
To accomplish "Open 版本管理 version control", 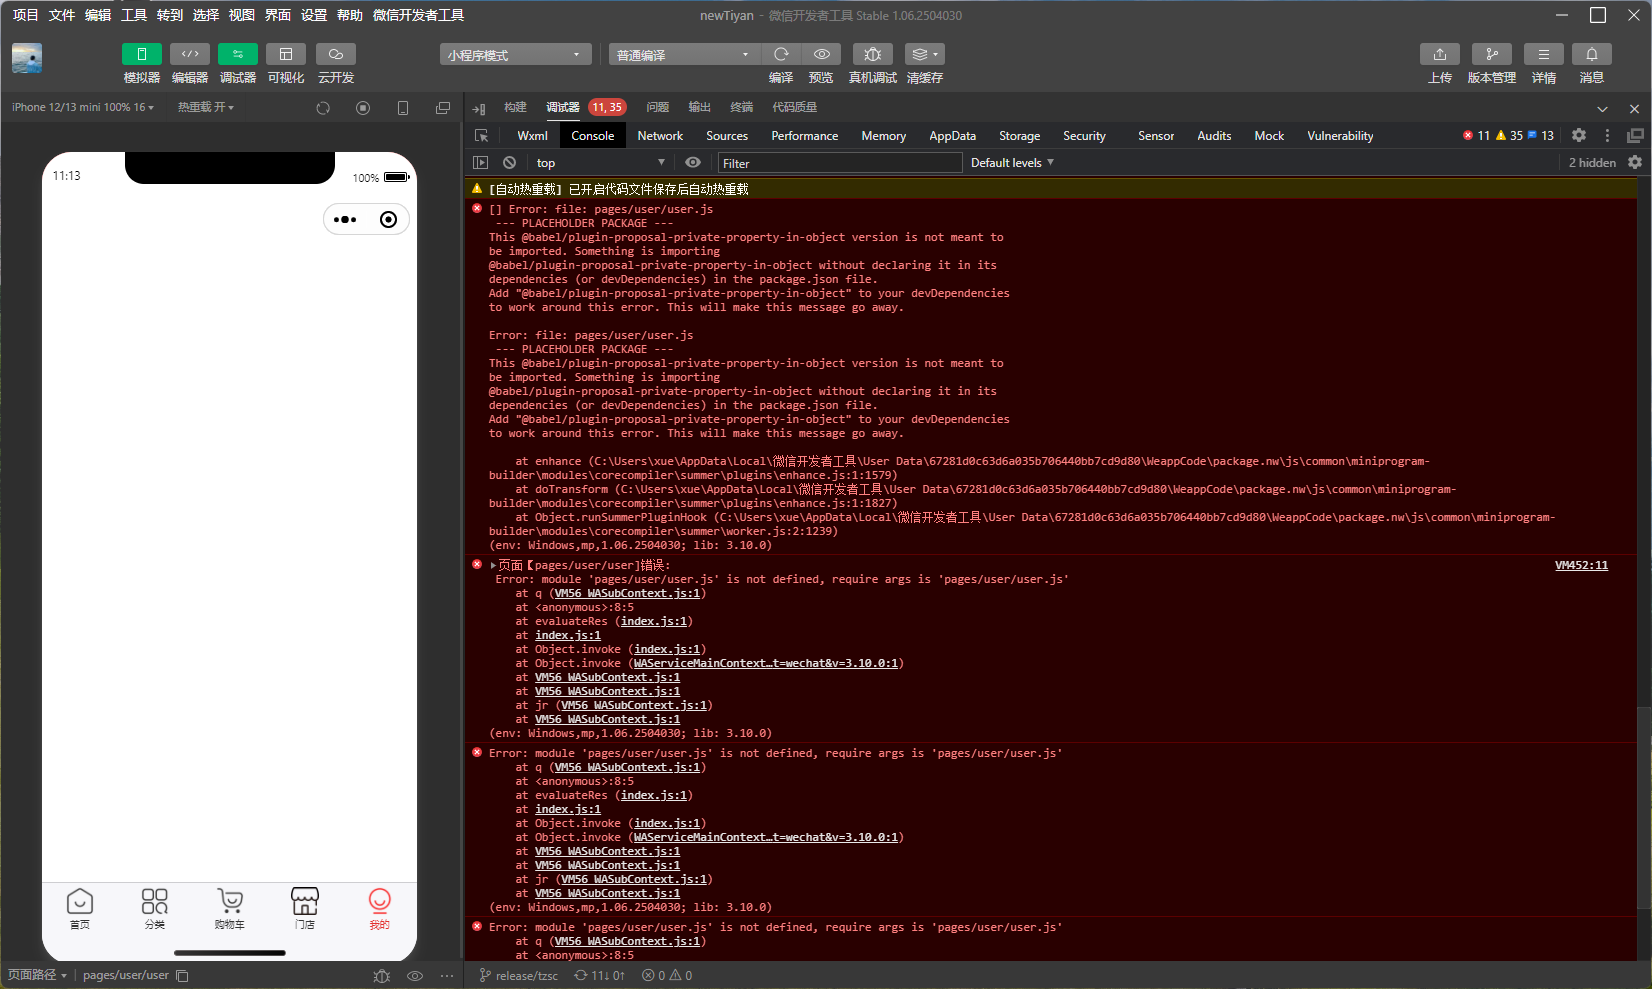I will click(1492, 54).
